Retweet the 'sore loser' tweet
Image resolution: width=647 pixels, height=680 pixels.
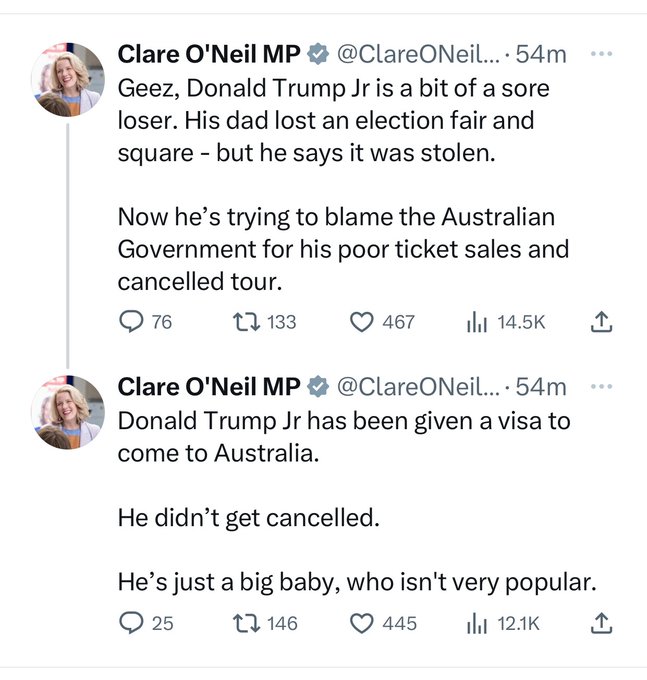[x=241, y=321]
